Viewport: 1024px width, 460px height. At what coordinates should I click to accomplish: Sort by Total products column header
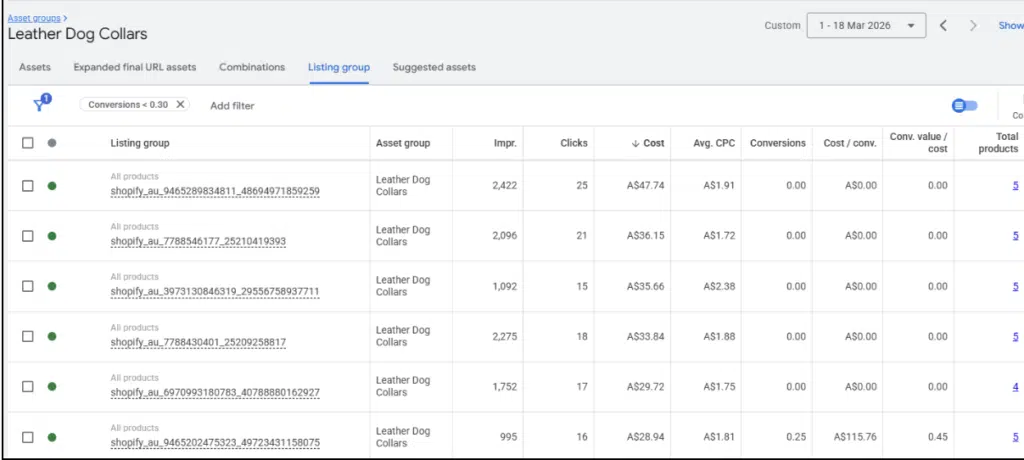[999, 142]
